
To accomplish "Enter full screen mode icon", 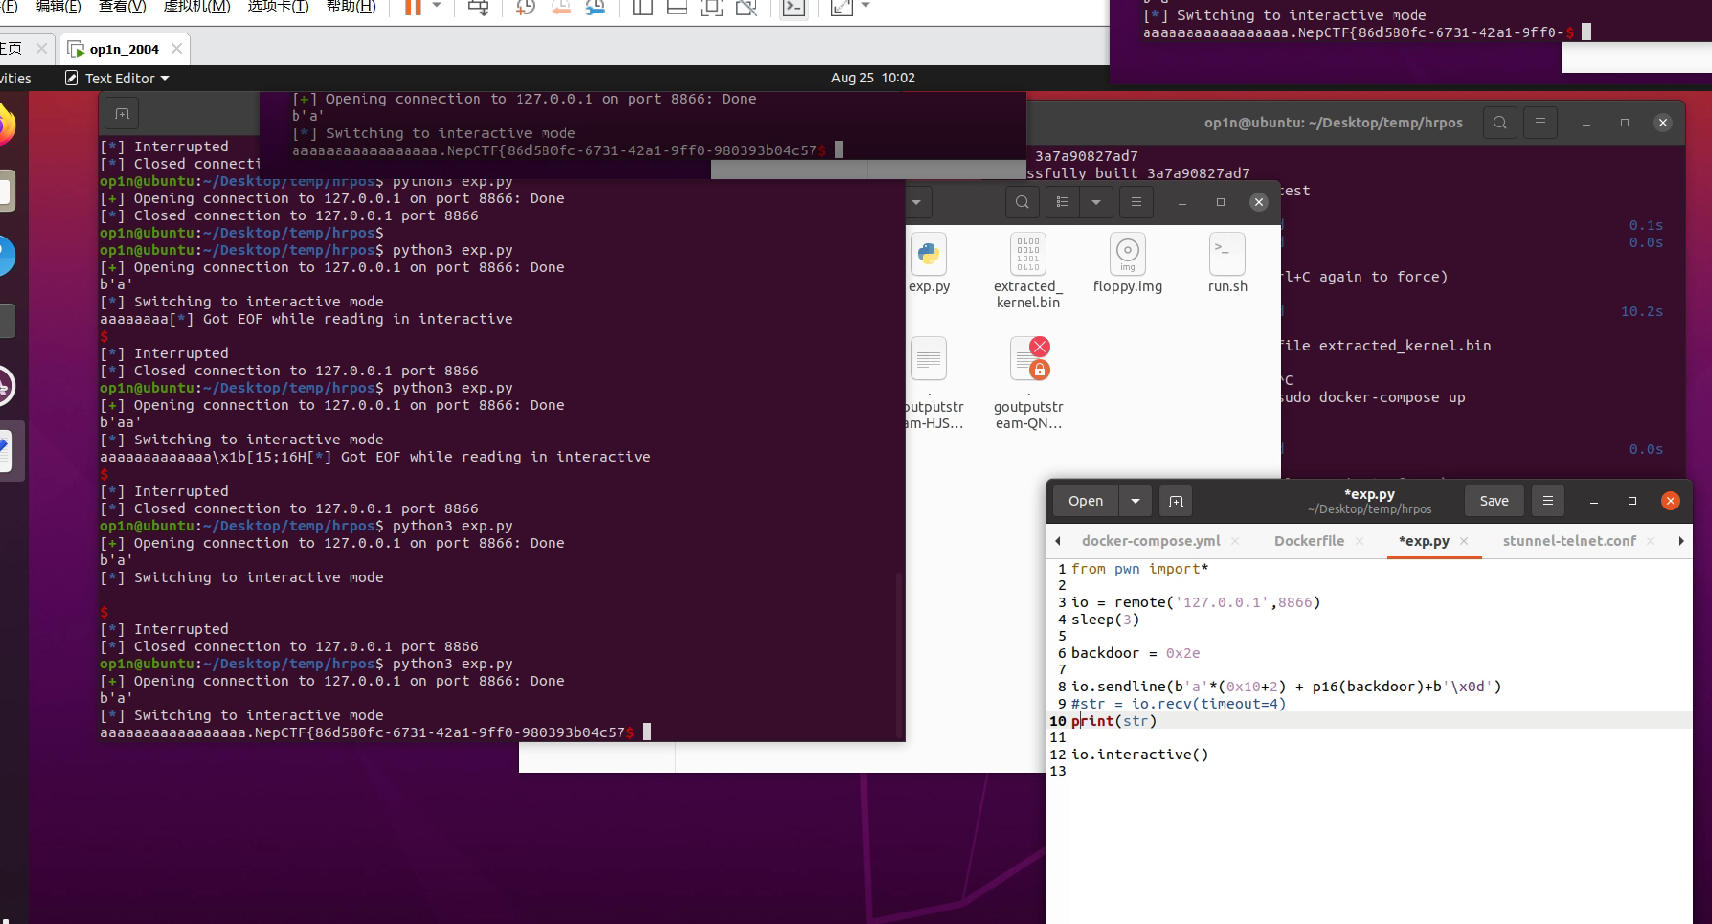I will point(711,7).
